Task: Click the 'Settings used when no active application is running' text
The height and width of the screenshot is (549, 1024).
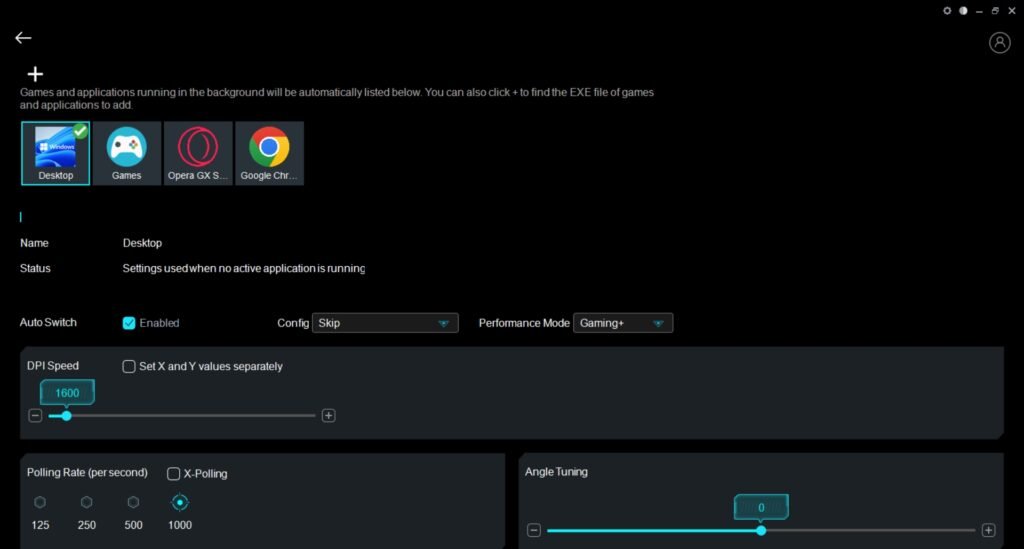Action: pos(244,268)
